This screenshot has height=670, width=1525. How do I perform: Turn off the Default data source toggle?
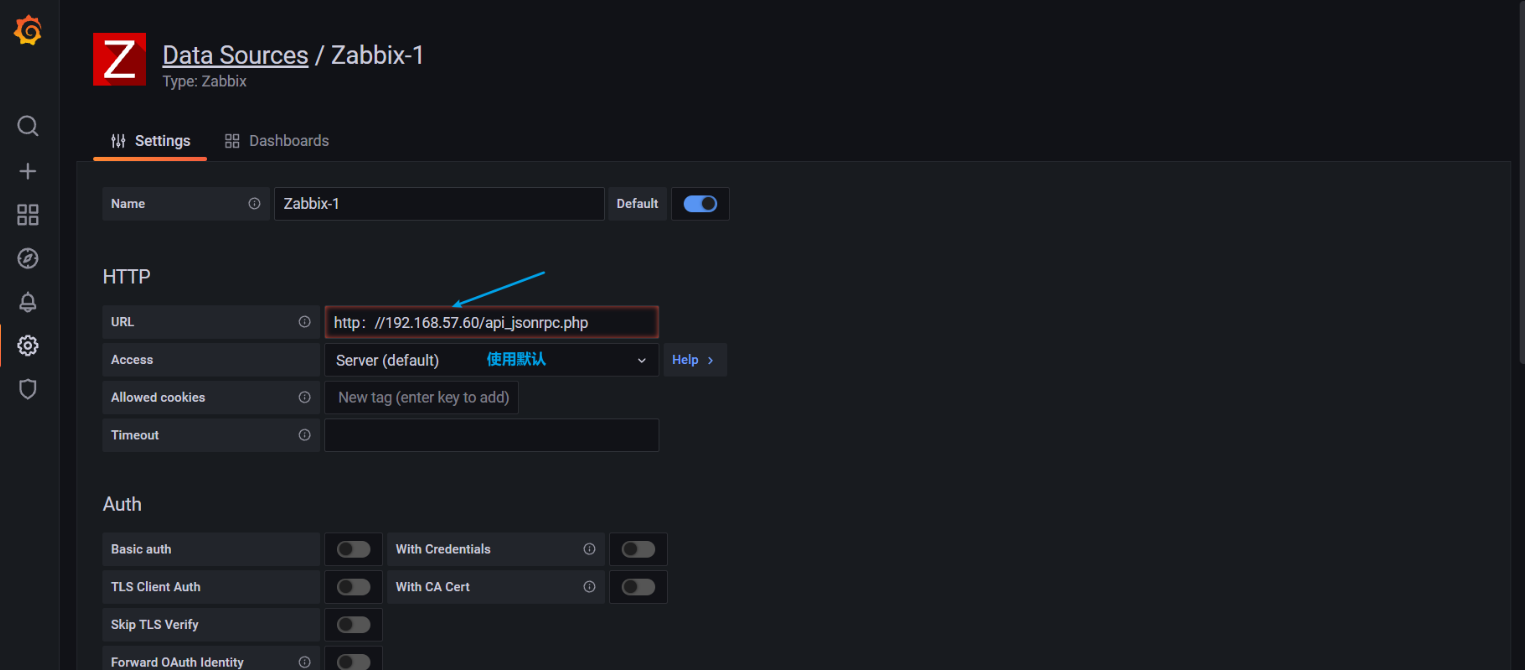click(700, 203)
